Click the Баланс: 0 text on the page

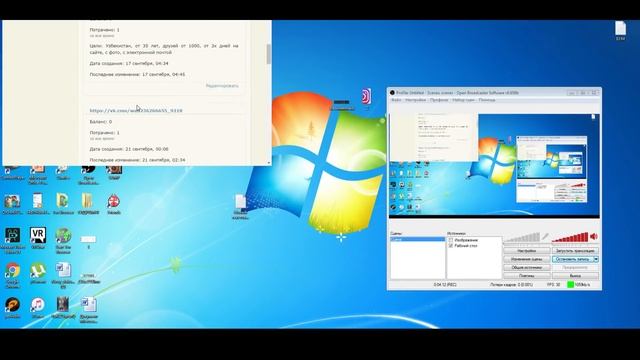(x=101, y=122)
